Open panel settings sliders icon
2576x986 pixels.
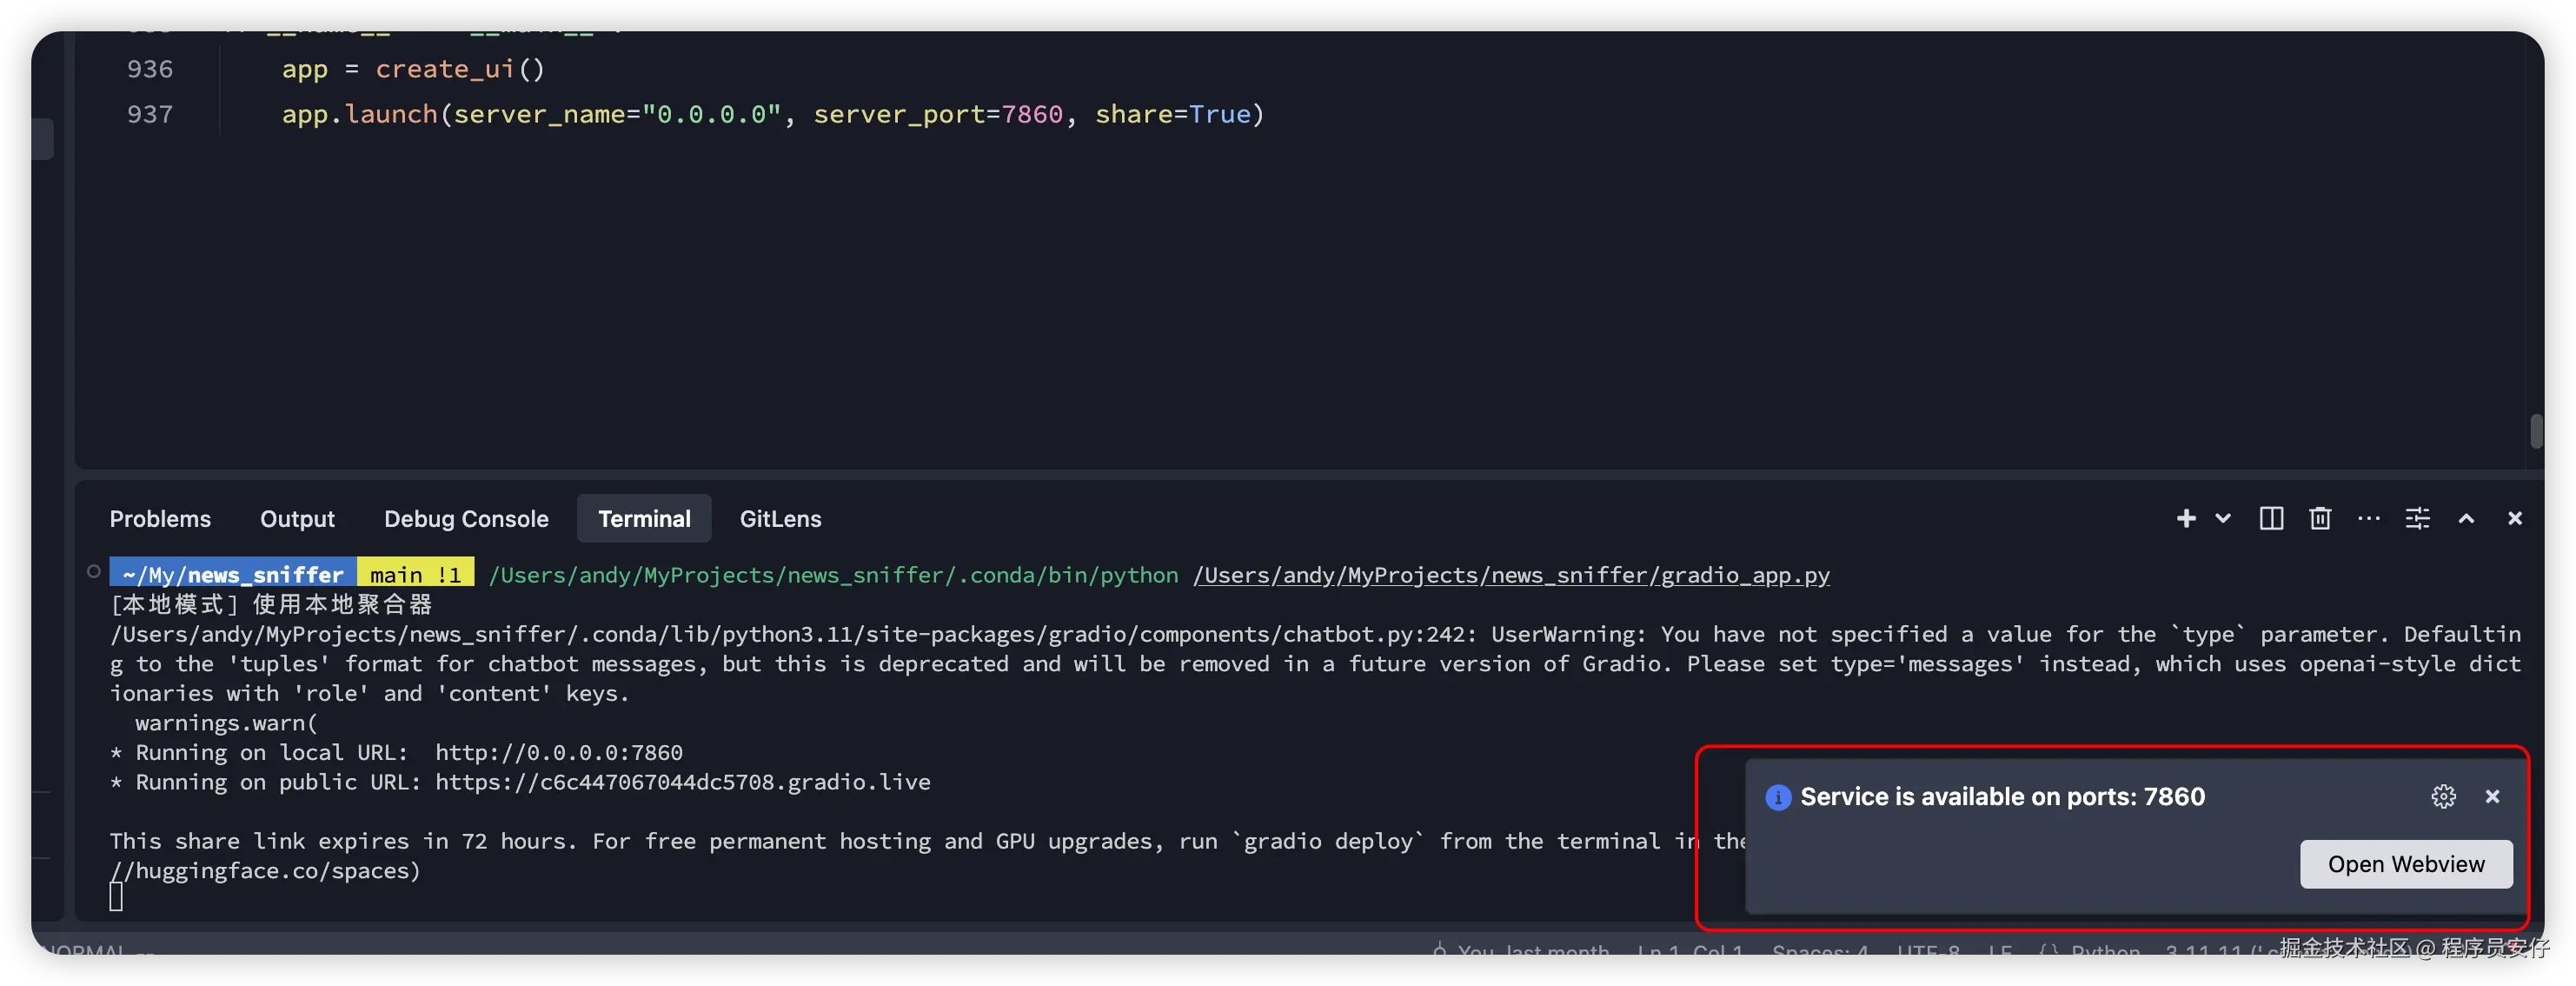2417,518
